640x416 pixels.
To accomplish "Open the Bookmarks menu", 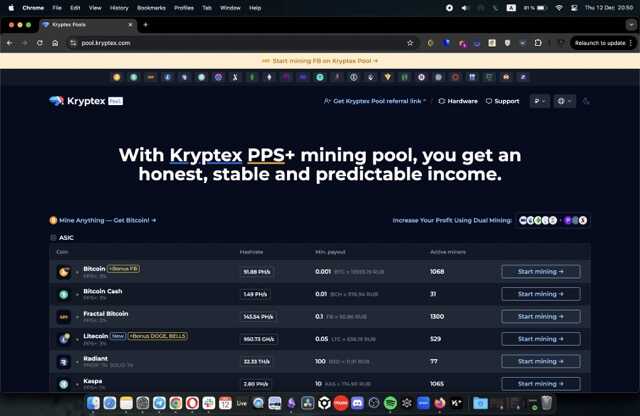I will click(x=151, y=8).
